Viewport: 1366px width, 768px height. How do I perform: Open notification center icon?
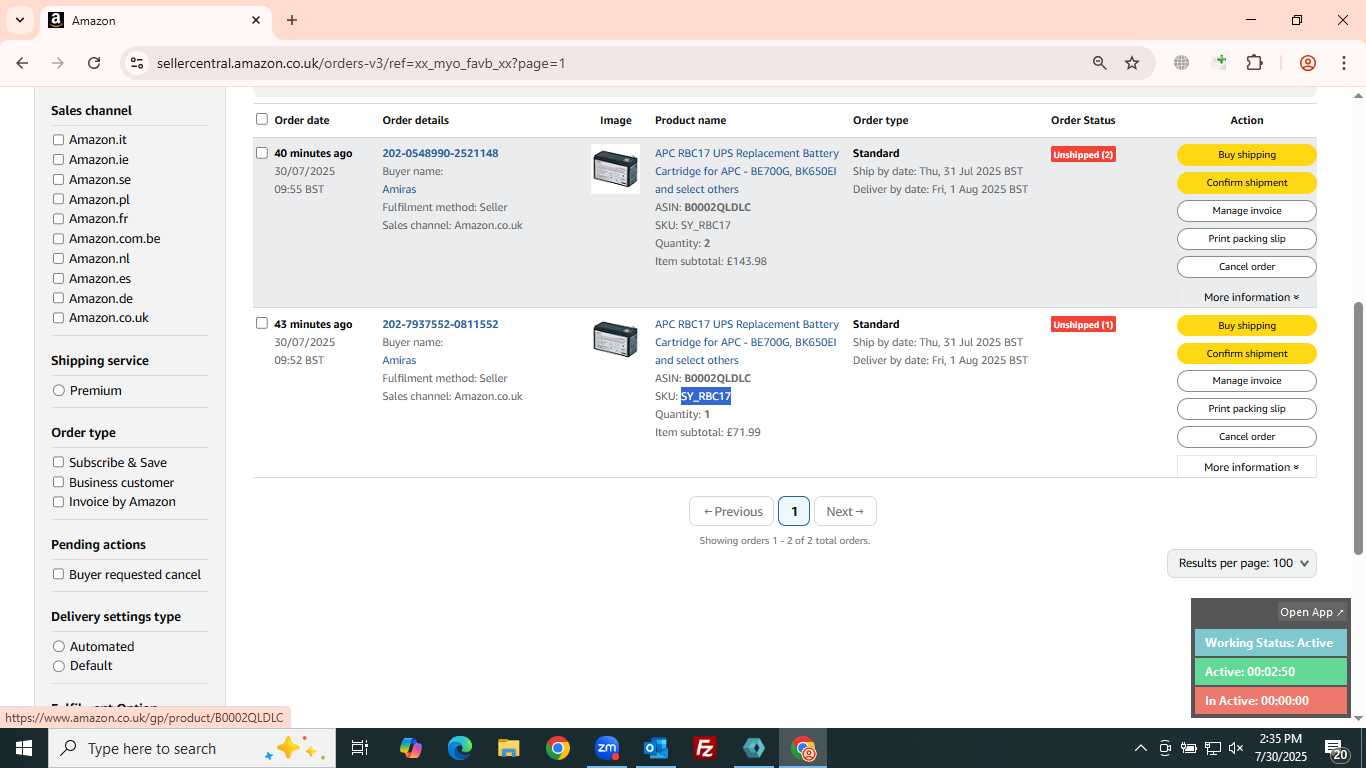[x=1335, y=748]
